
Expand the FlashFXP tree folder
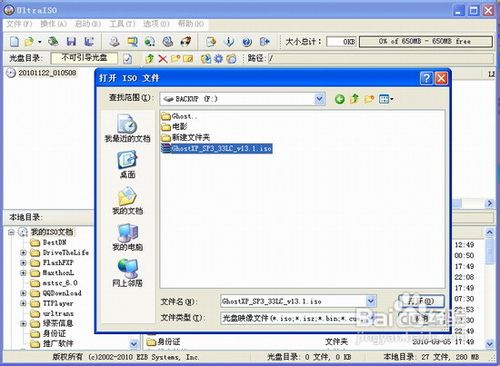click(x=23, y=263)
